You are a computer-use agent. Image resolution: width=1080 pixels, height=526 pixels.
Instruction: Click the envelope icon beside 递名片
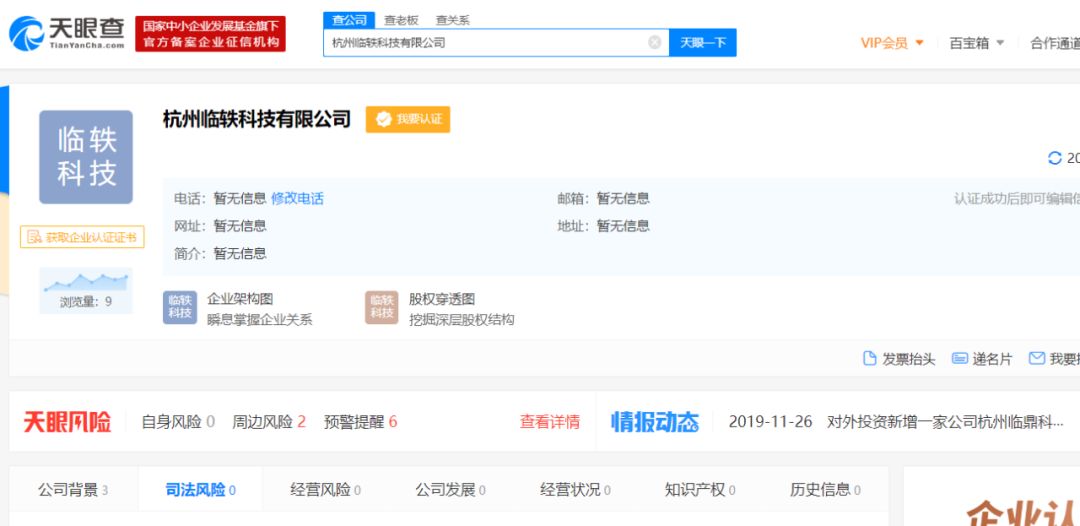tap(1037, 359)
